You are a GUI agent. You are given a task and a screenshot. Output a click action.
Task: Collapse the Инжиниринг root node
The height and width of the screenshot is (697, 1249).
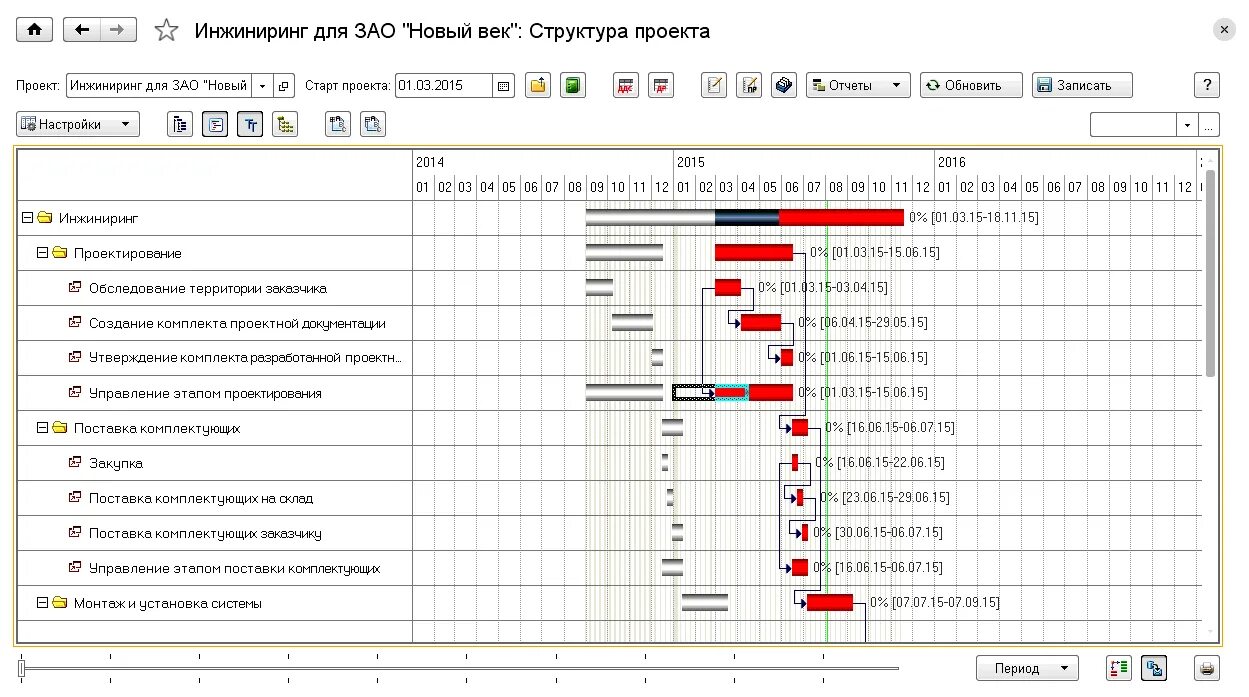(x=28, y=218)
